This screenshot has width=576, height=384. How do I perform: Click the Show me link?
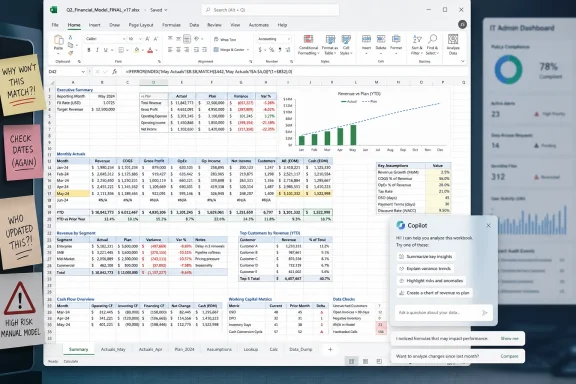point(509,338)
